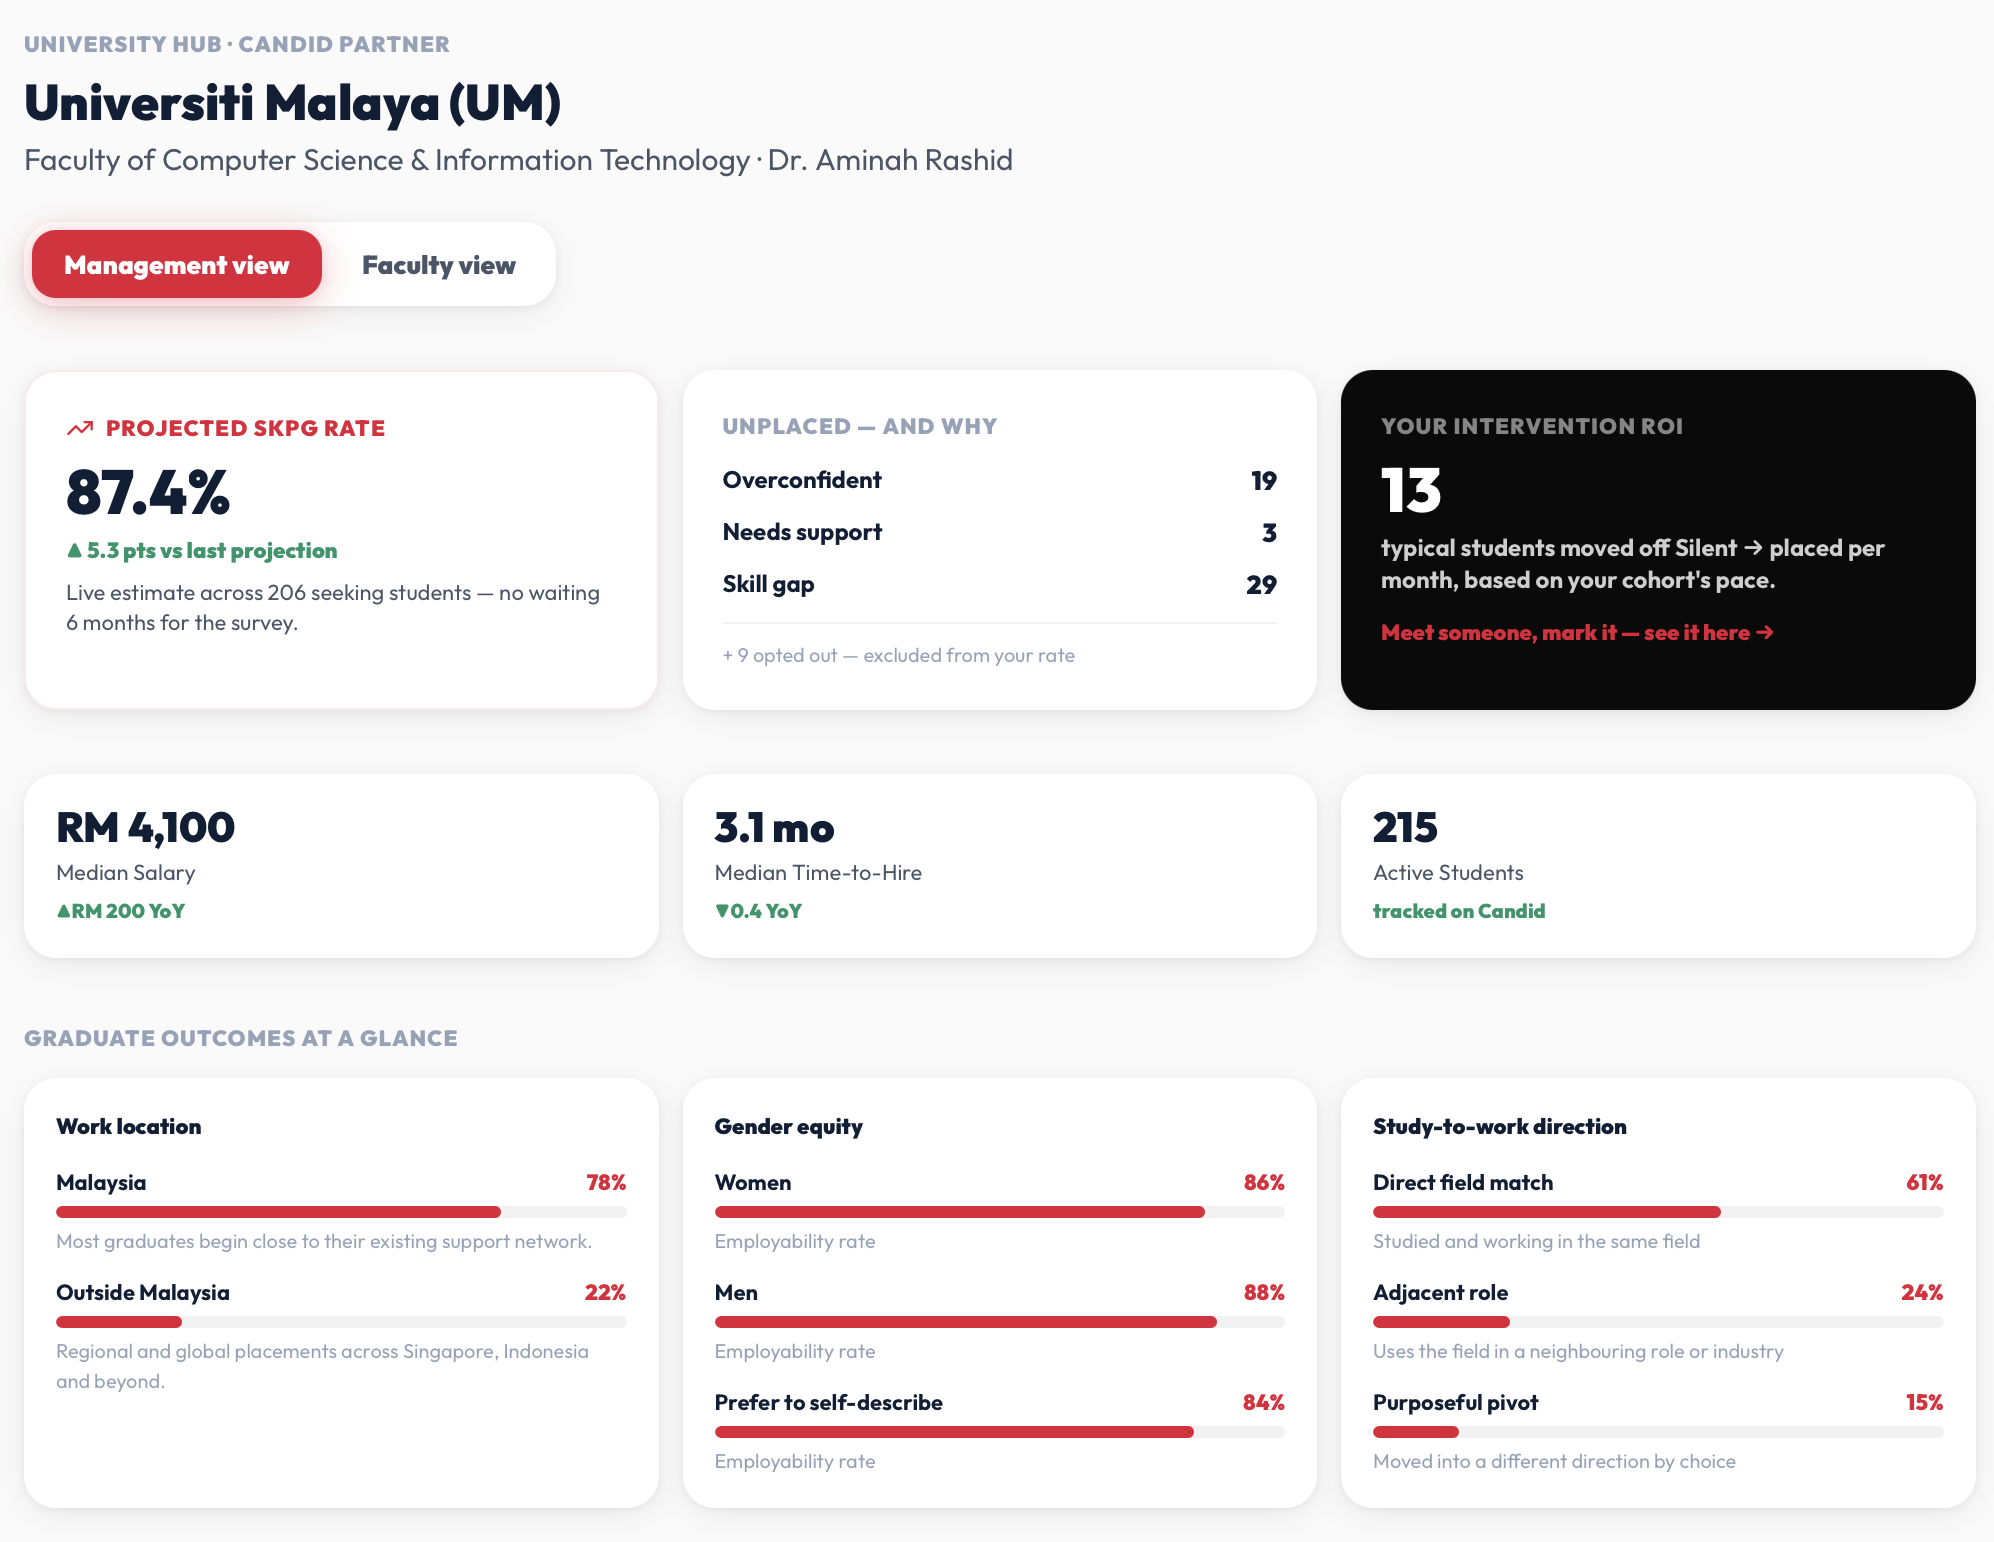Click the Direct field match progress bar

pos(1658,1212)
